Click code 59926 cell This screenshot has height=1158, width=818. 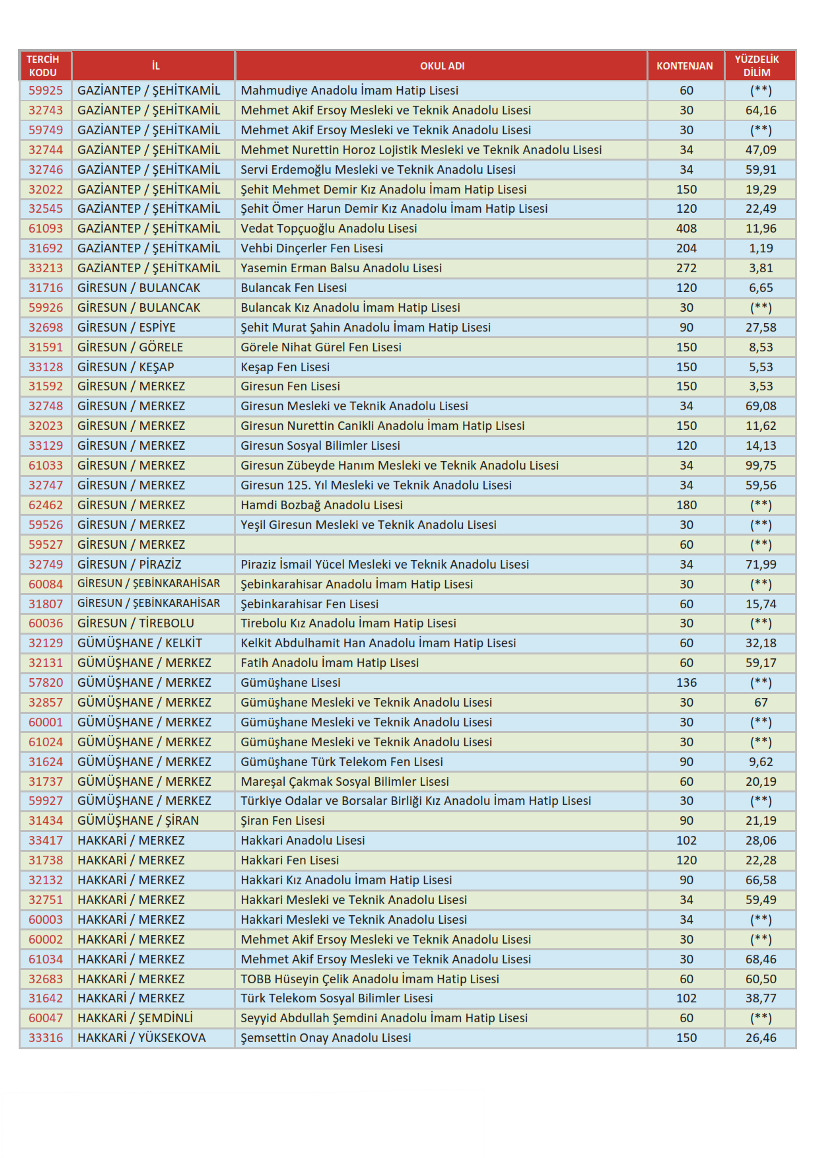pos(46,307)
